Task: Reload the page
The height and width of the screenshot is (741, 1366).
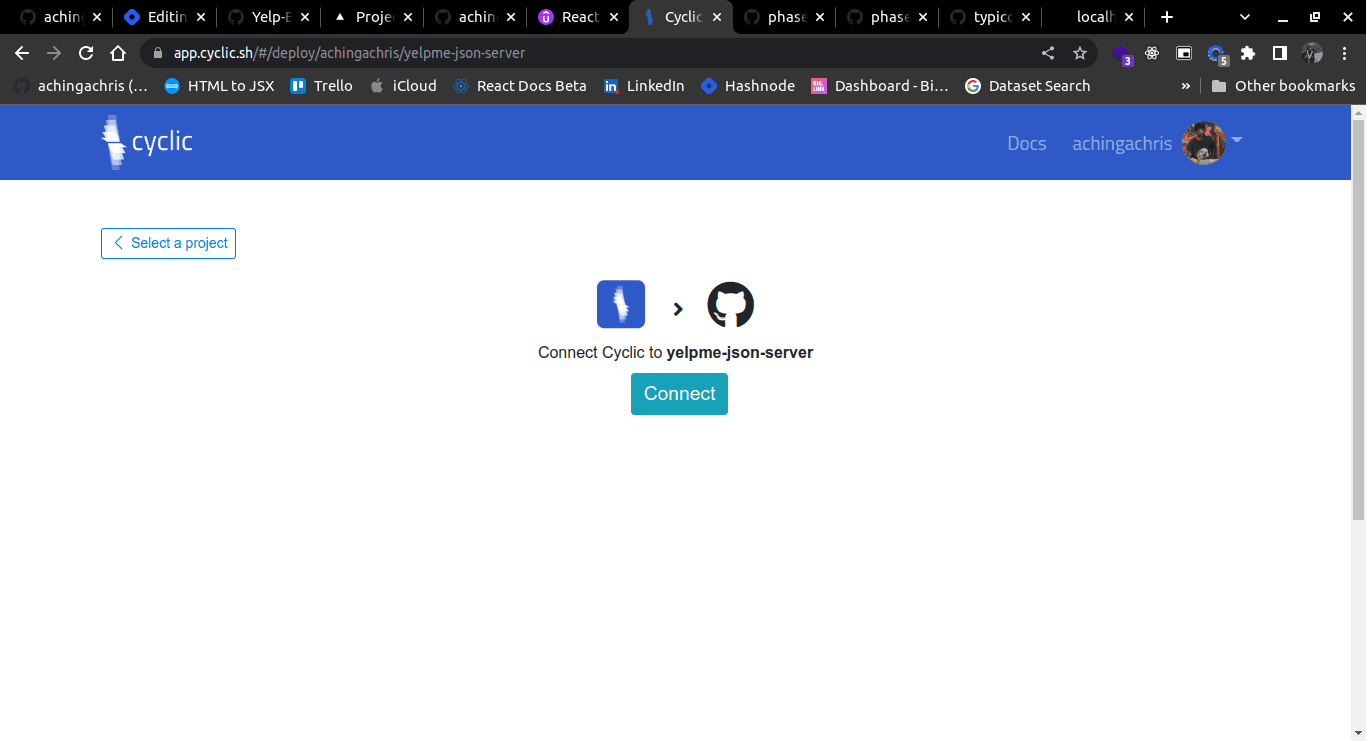Action: (x=86, y=53)
